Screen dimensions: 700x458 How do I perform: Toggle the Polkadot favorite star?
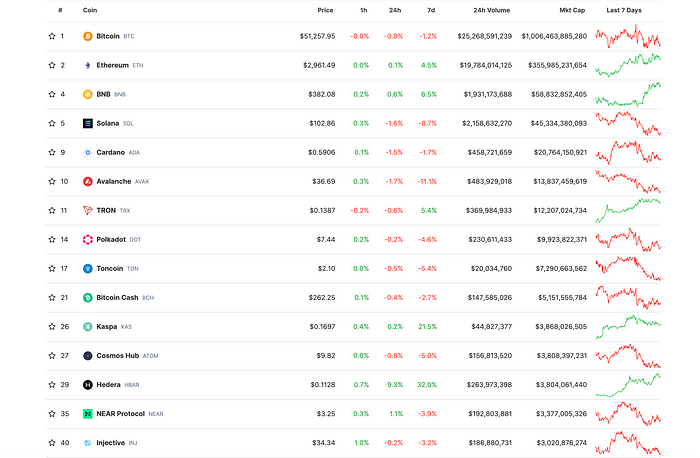tap(52, 239)
